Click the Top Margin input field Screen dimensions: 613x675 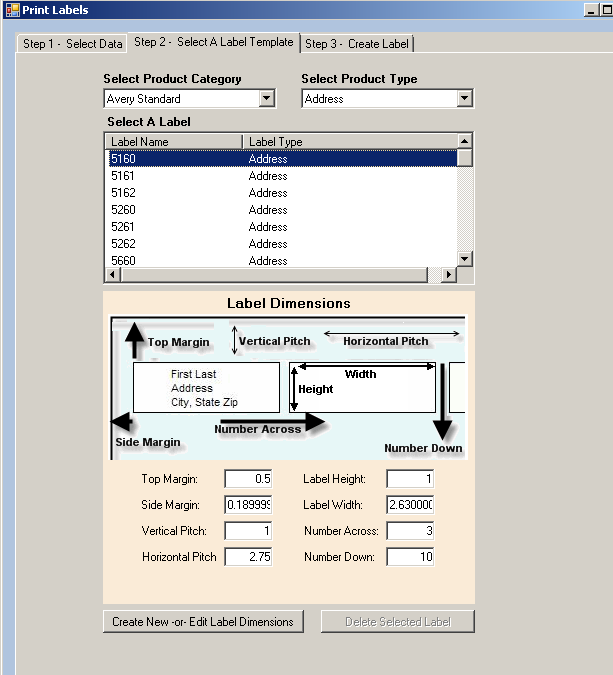pyautogui.click(x=248, y=479)
